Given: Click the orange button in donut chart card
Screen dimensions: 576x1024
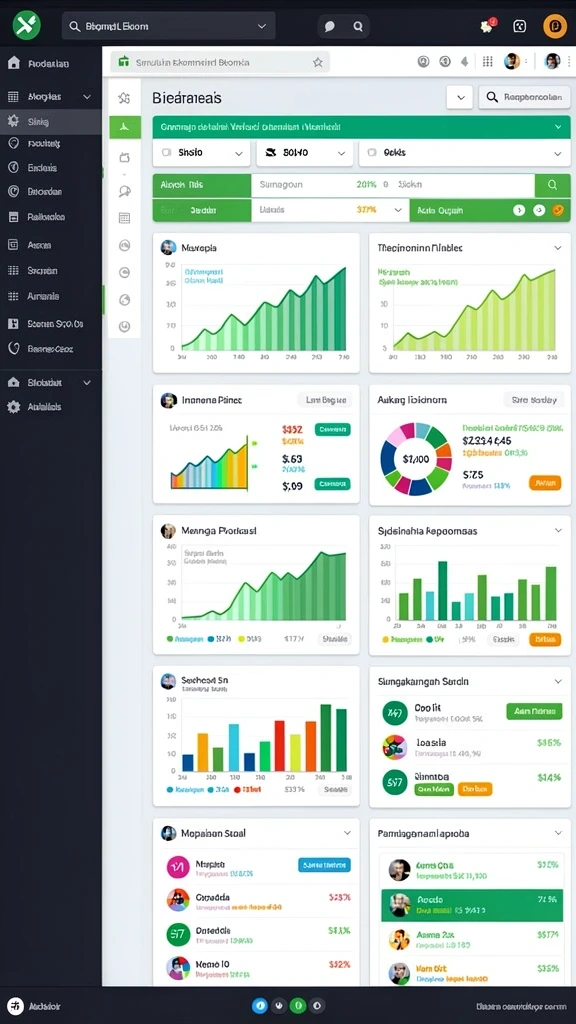Looking at the screenshot, I should point(545,483).
